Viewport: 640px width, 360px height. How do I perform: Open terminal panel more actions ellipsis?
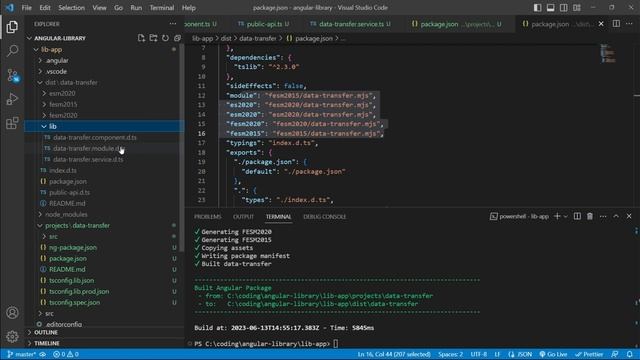click(603, 216)
